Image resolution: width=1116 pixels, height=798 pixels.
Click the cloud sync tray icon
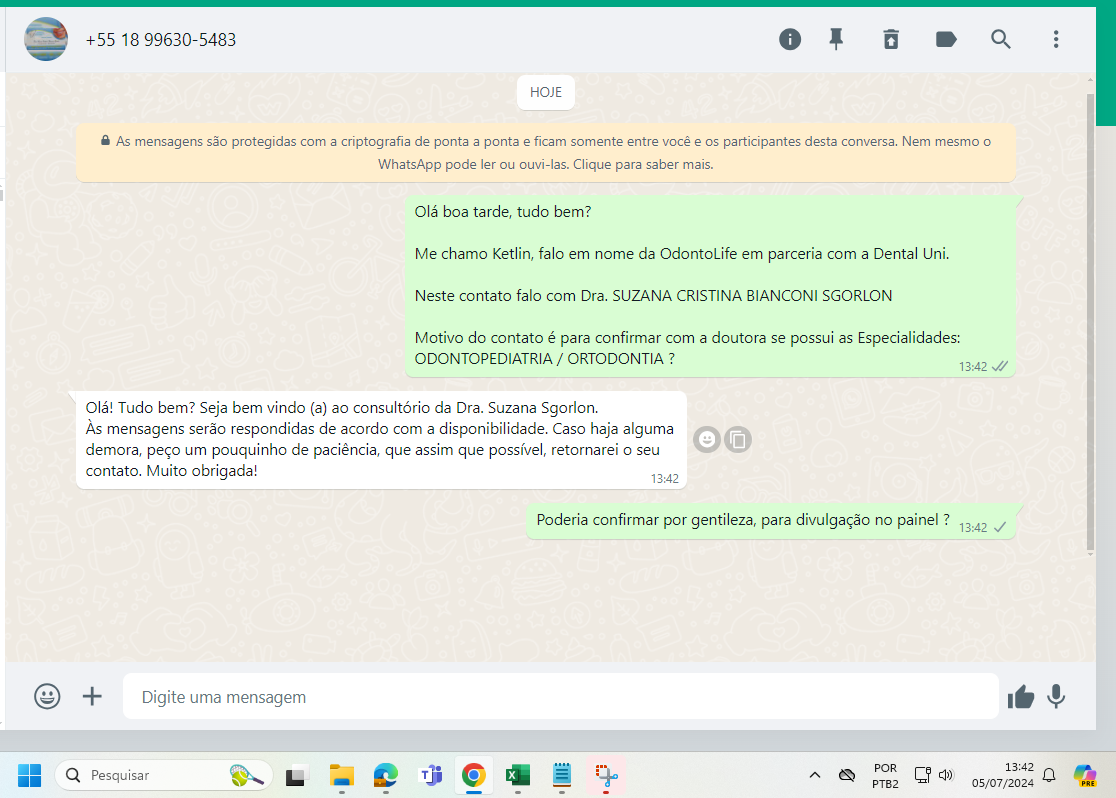point(846,775)
